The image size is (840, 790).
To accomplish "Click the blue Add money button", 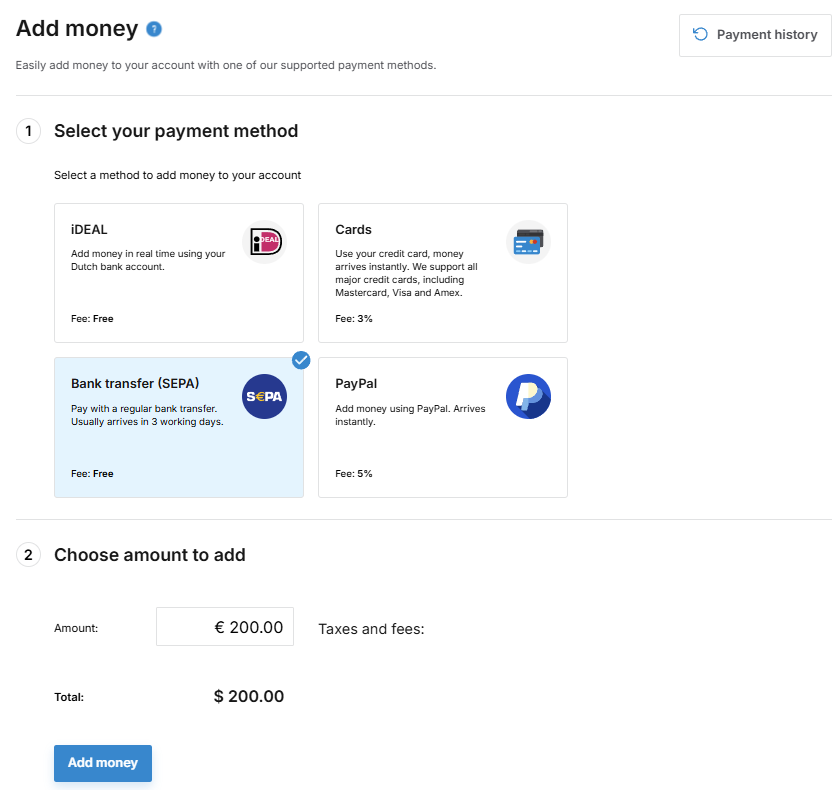I will click(103, 763).
